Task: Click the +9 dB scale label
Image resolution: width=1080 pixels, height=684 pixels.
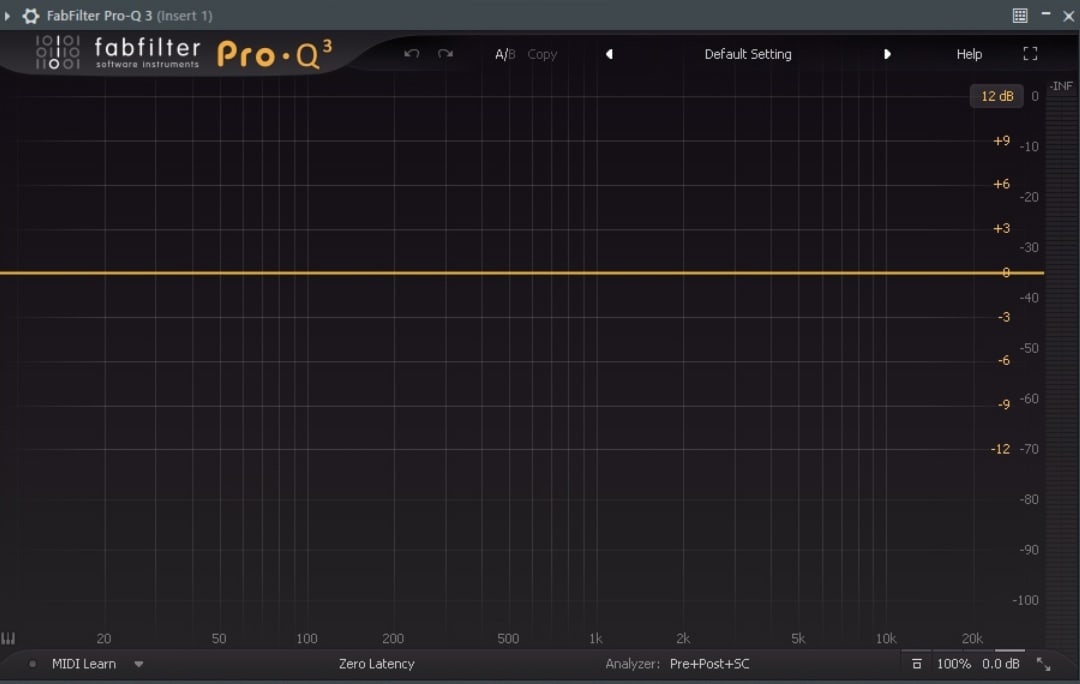Action: coord(1001,141)
